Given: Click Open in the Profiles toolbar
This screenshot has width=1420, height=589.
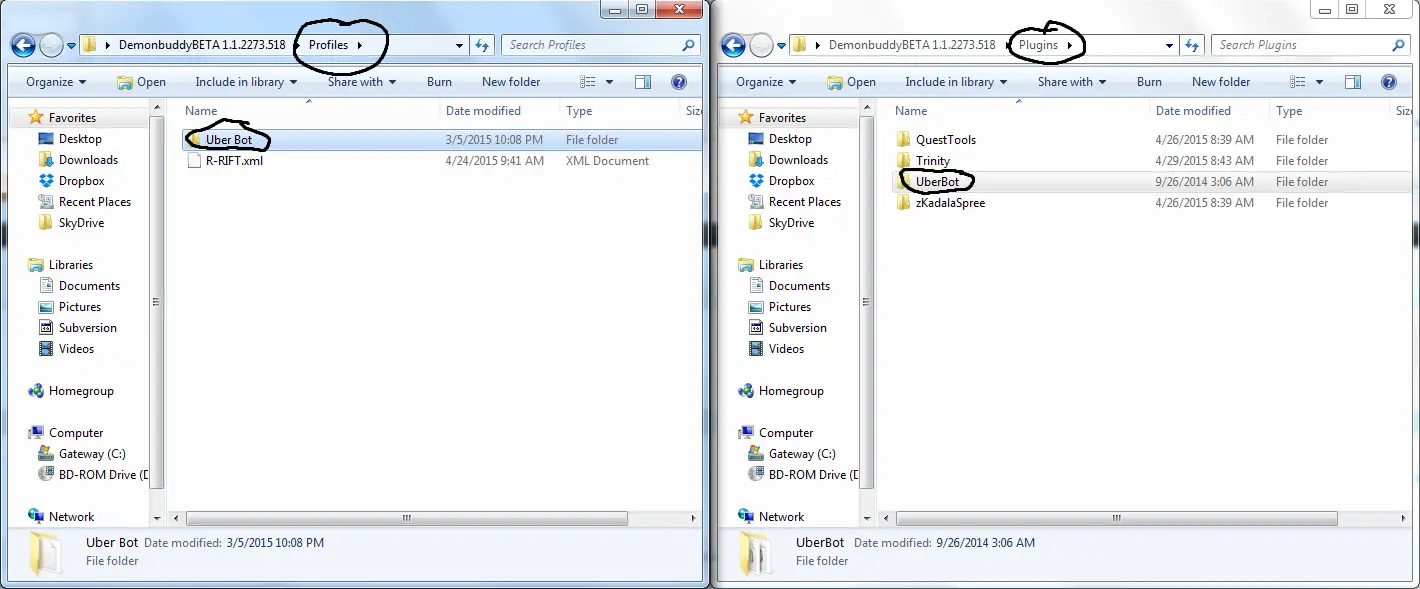Looking at the screenshot, I should 141,82.
